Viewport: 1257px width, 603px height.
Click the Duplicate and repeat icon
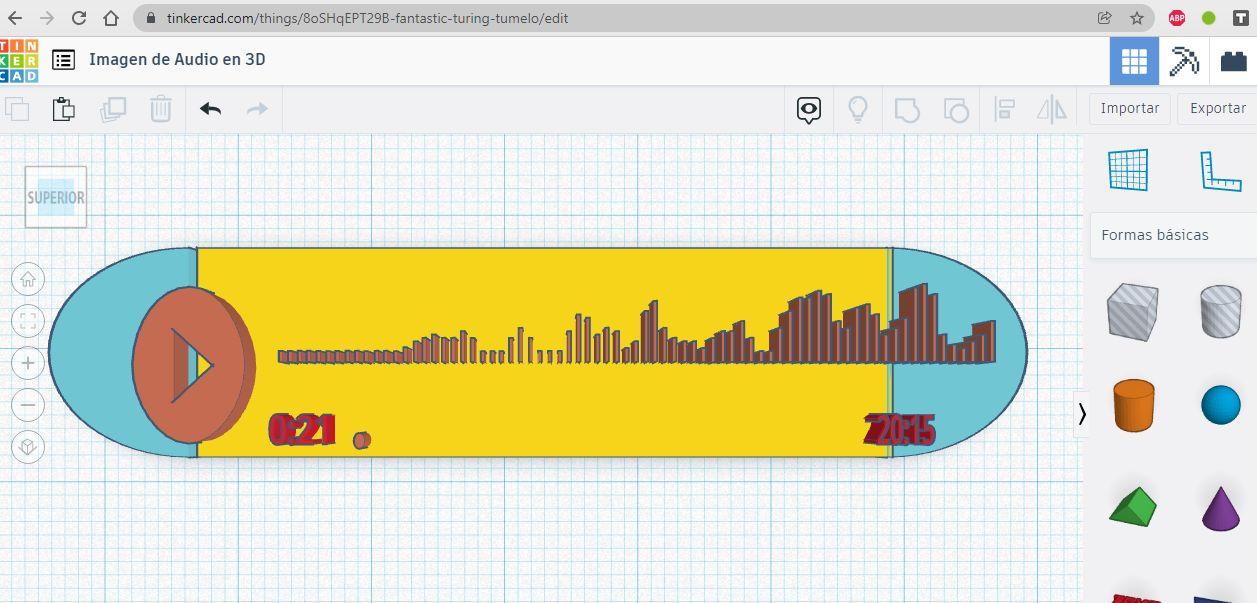point(113,109)
